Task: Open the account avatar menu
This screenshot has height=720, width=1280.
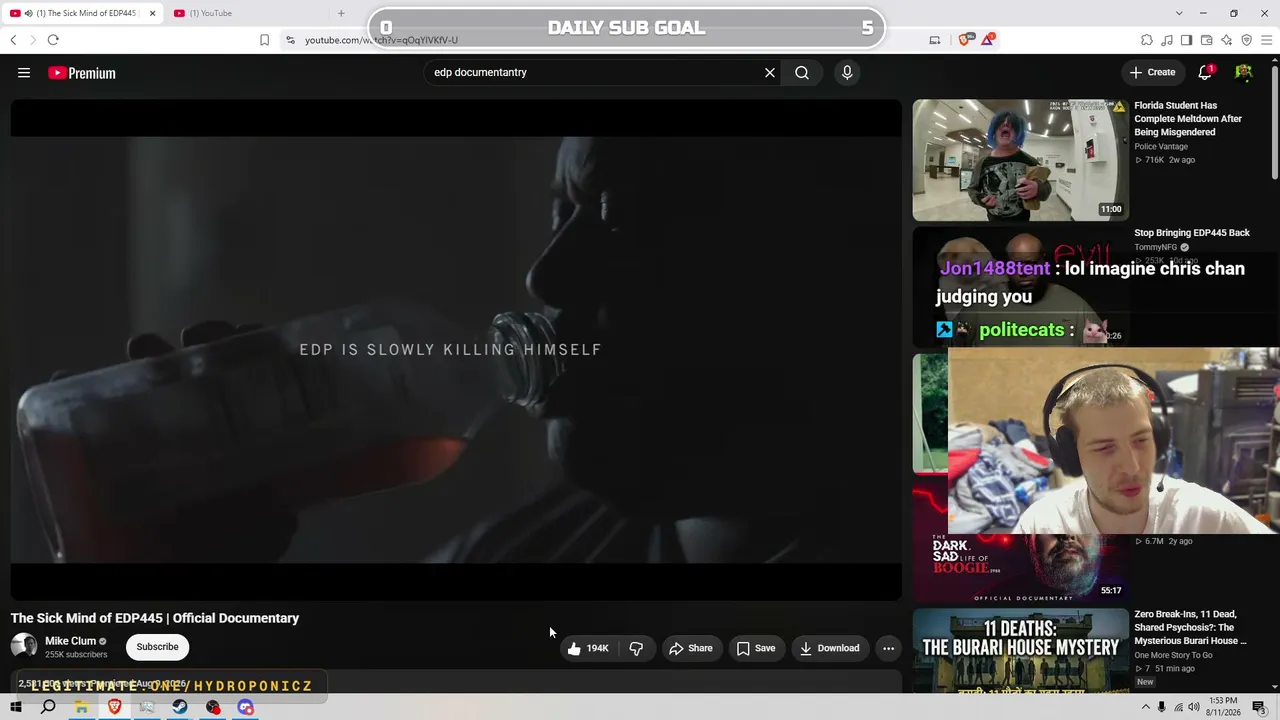Action: coord(1244,72)
